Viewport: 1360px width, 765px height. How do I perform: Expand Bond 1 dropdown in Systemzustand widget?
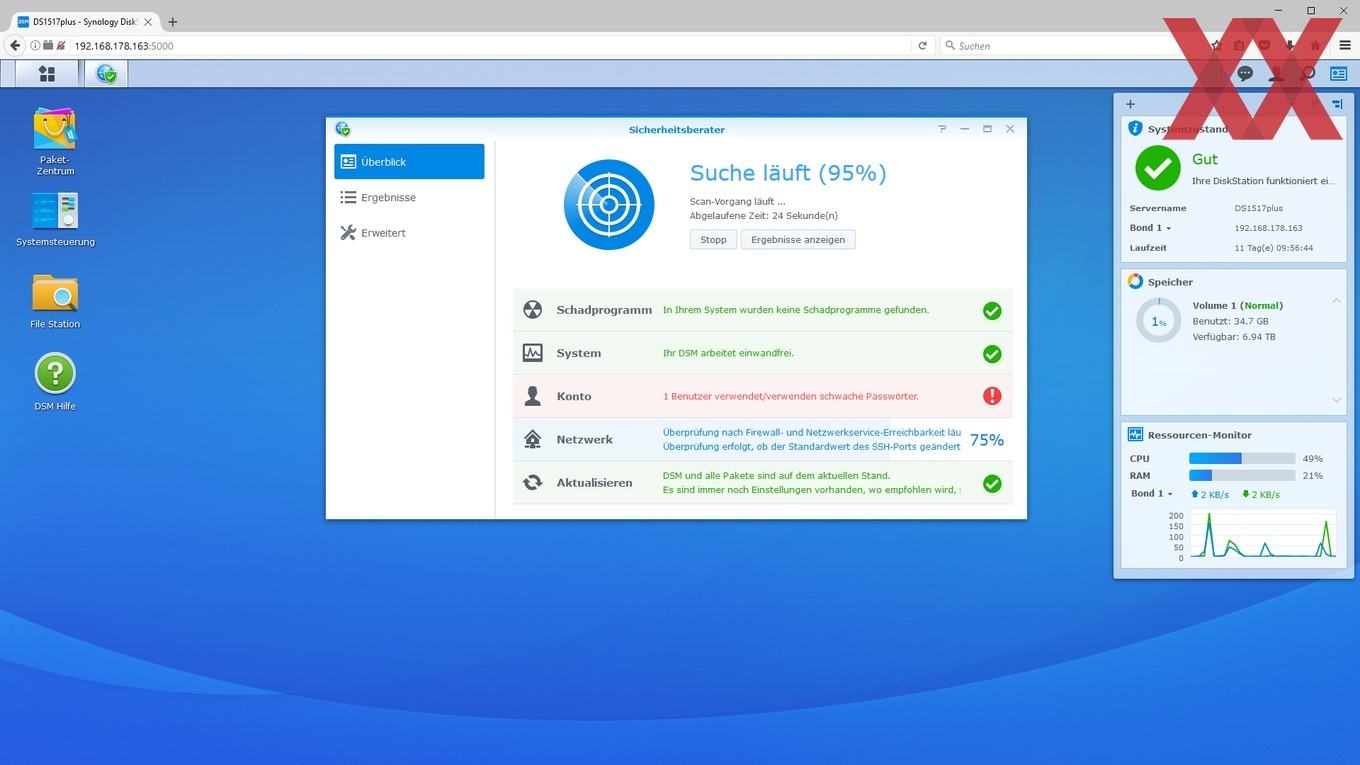[1150, 228]
